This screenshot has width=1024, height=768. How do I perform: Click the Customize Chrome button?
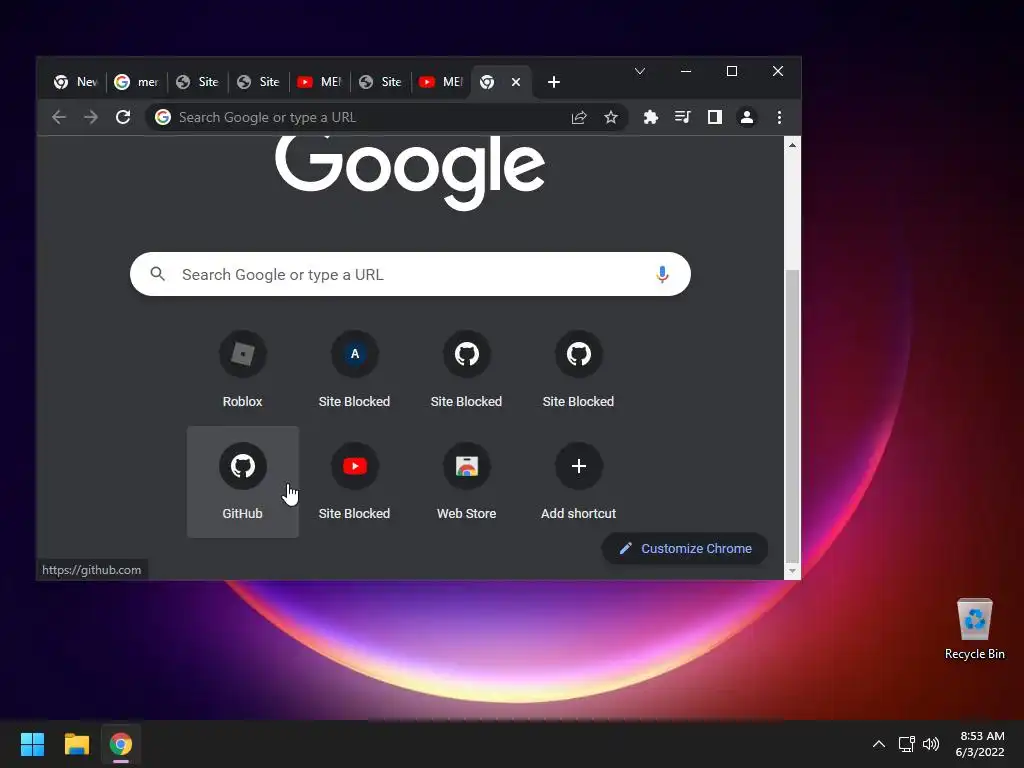click(684, 549)
